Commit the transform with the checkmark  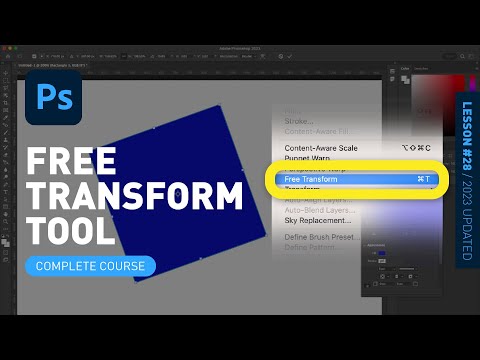coord(289,56)
